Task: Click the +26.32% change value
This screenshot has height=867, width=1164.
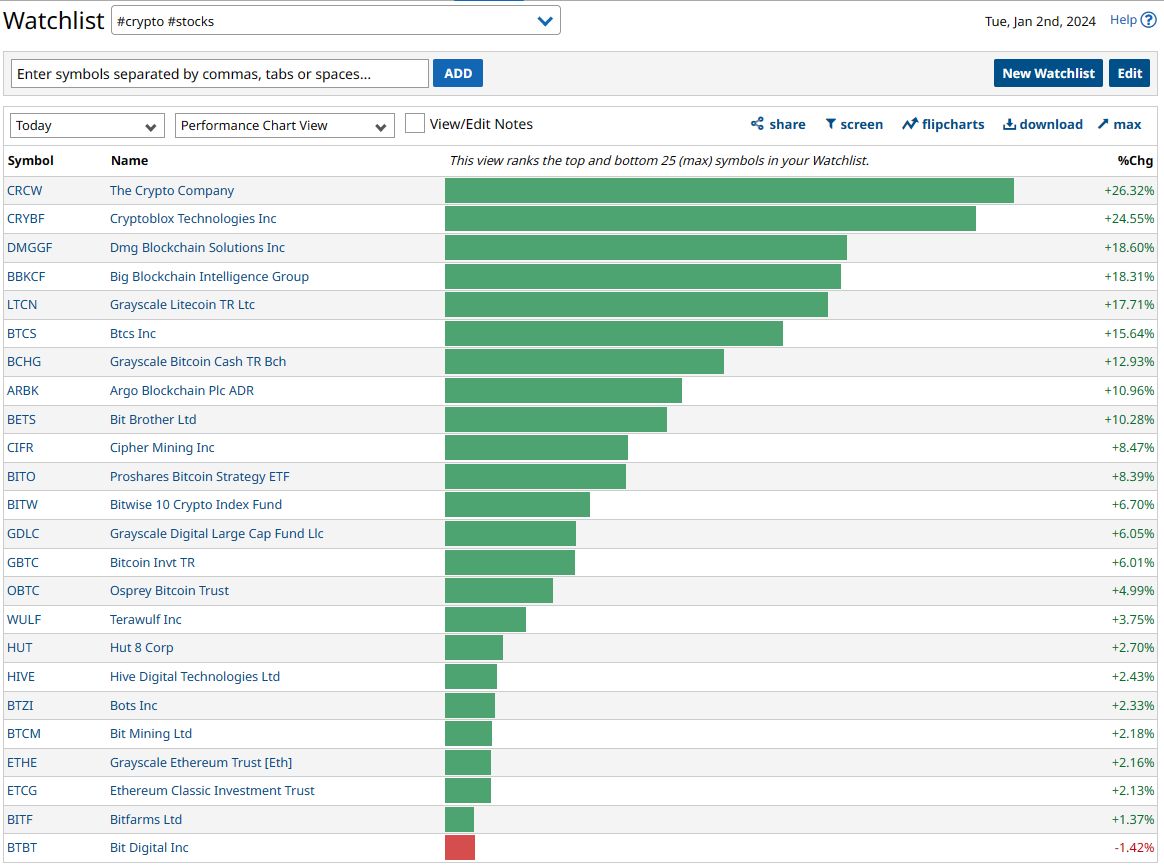Action: click(1129, 191)
